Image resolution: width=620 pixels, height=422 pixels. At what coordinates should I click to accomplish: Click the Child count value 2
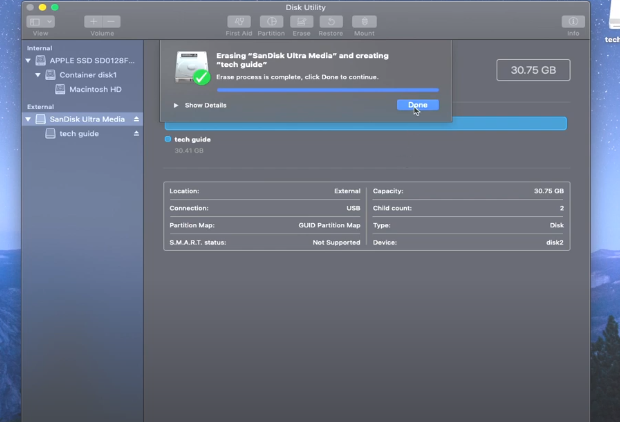(561, 208)
